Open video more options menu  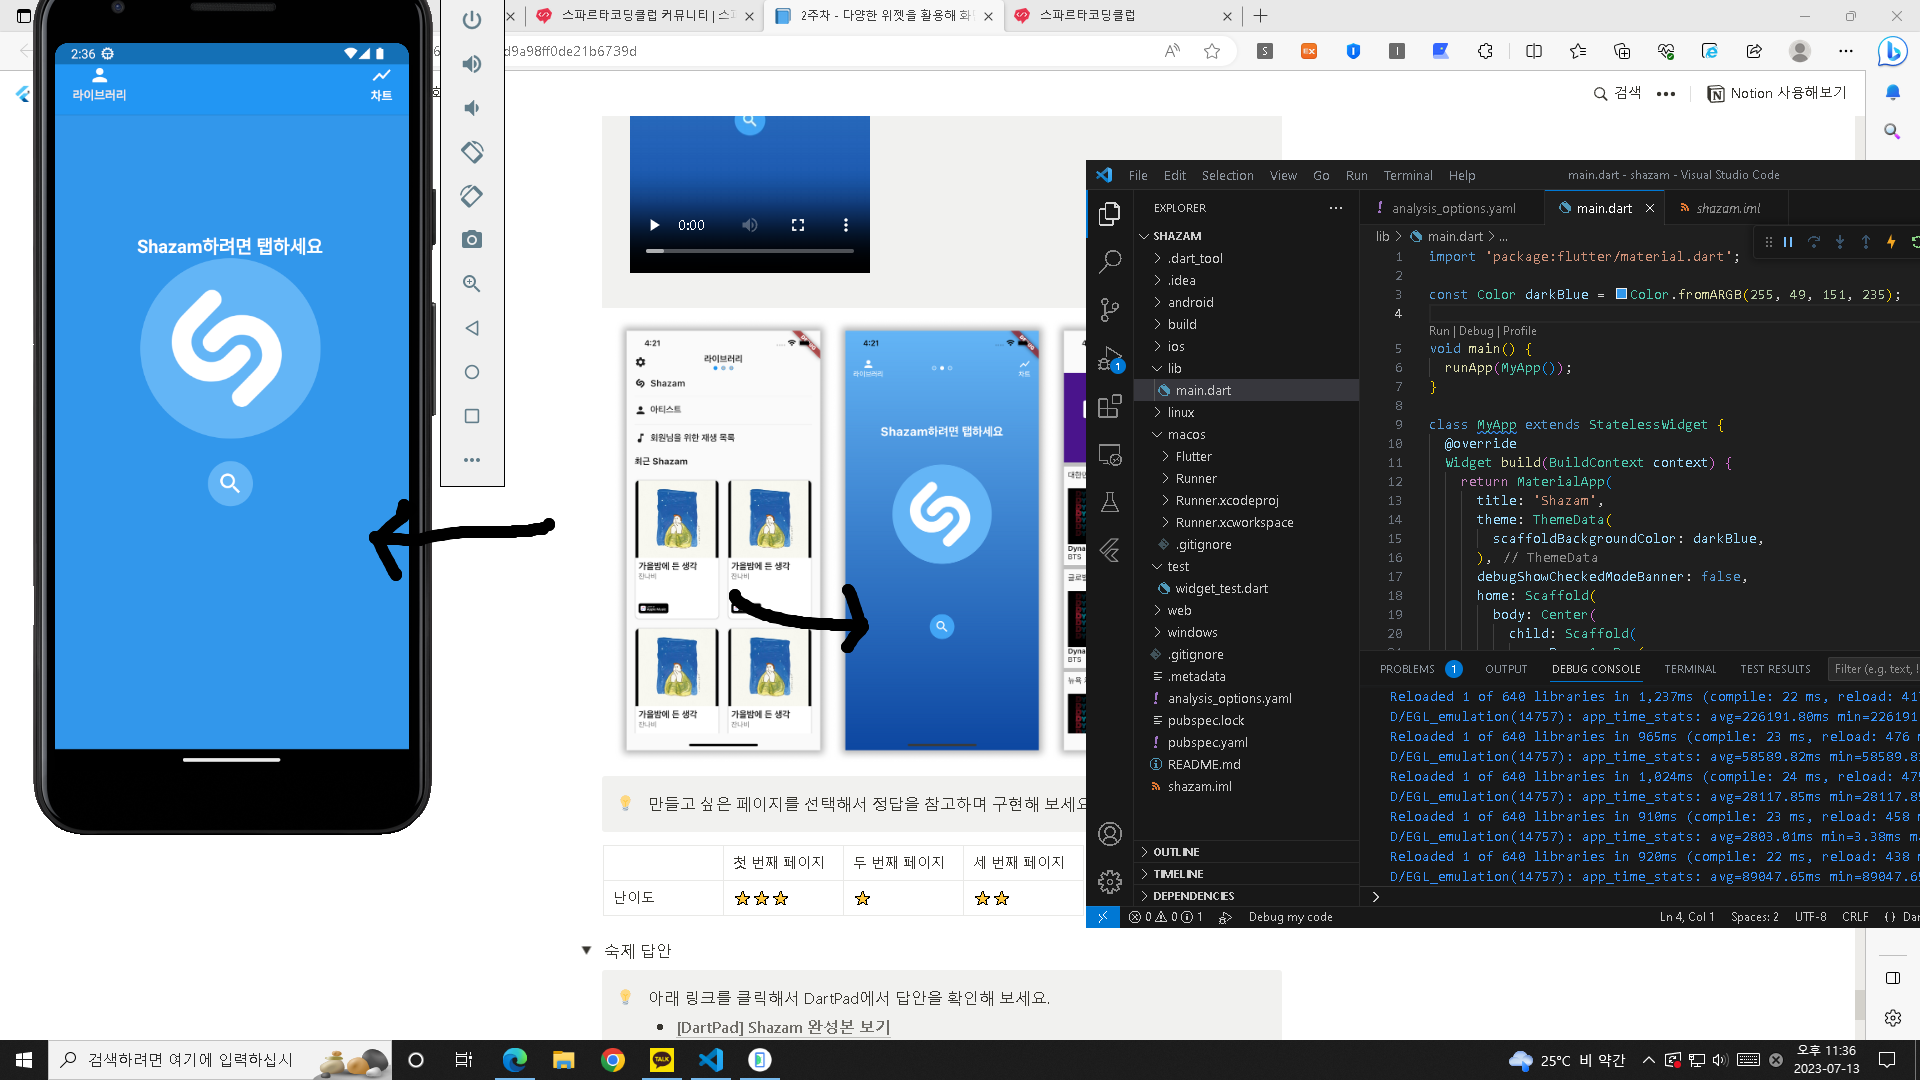click(x=846, y=225)
